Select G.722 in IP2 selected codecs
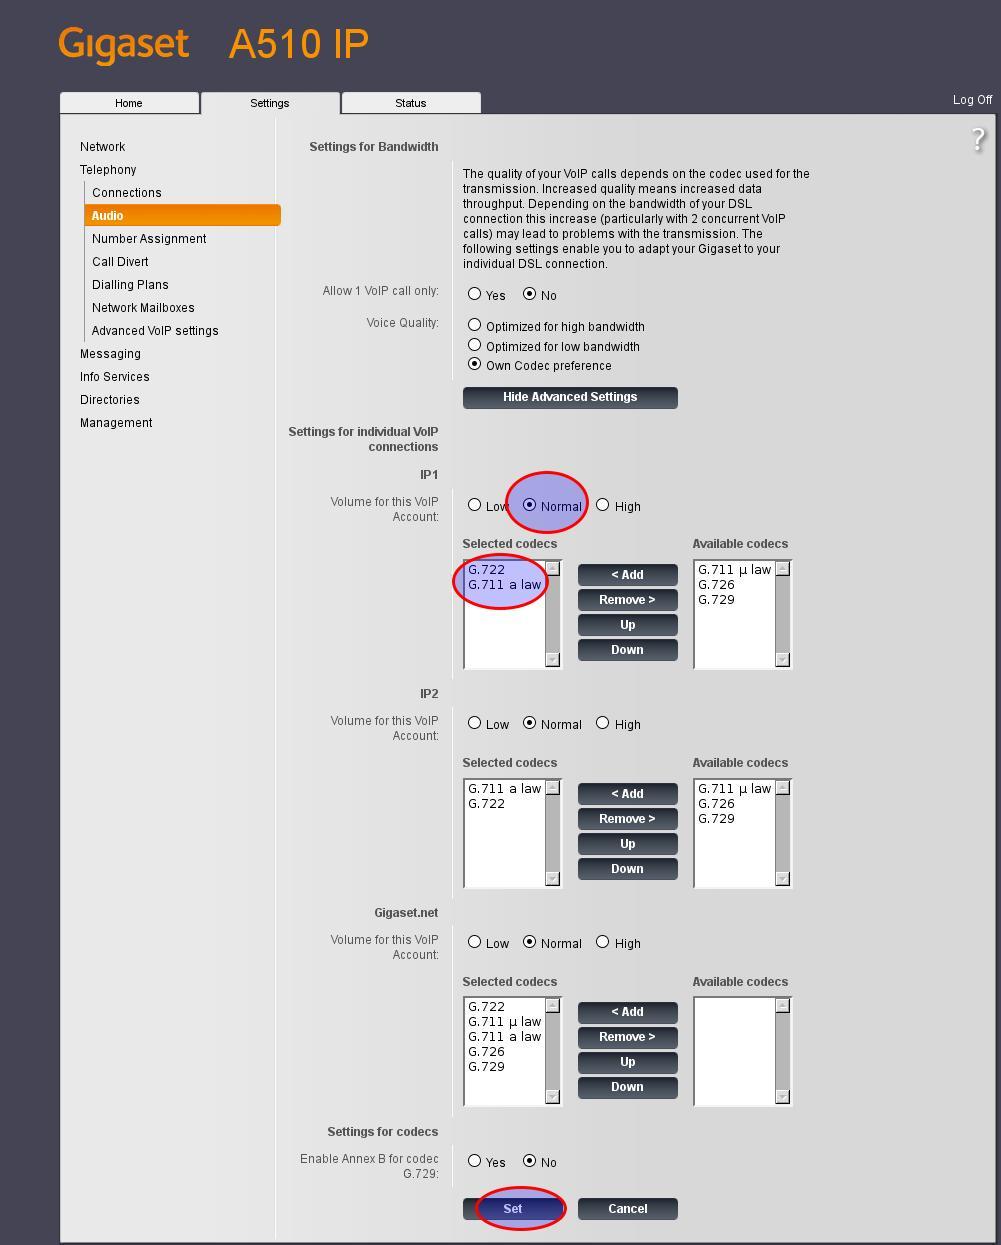 point(487,804)
